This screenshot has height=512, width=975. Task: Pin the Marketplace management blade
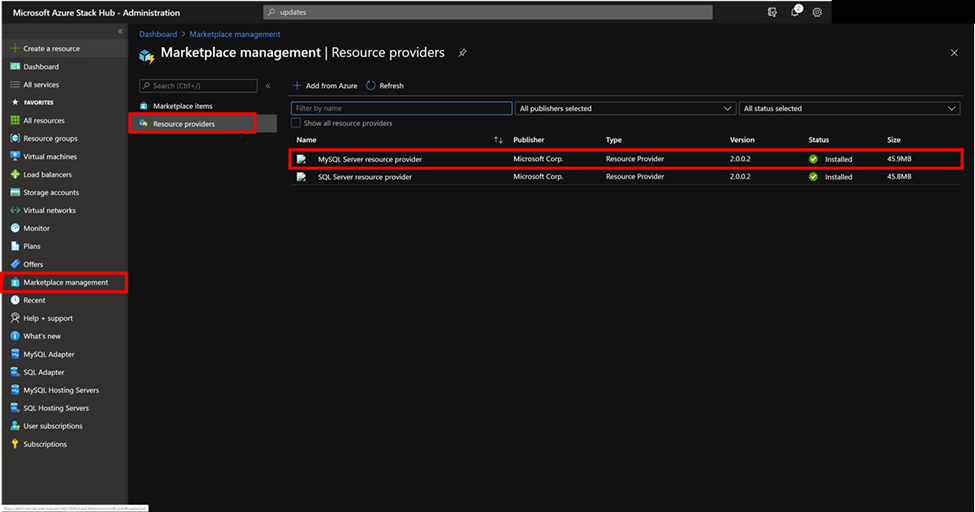(x=462, y=53)
